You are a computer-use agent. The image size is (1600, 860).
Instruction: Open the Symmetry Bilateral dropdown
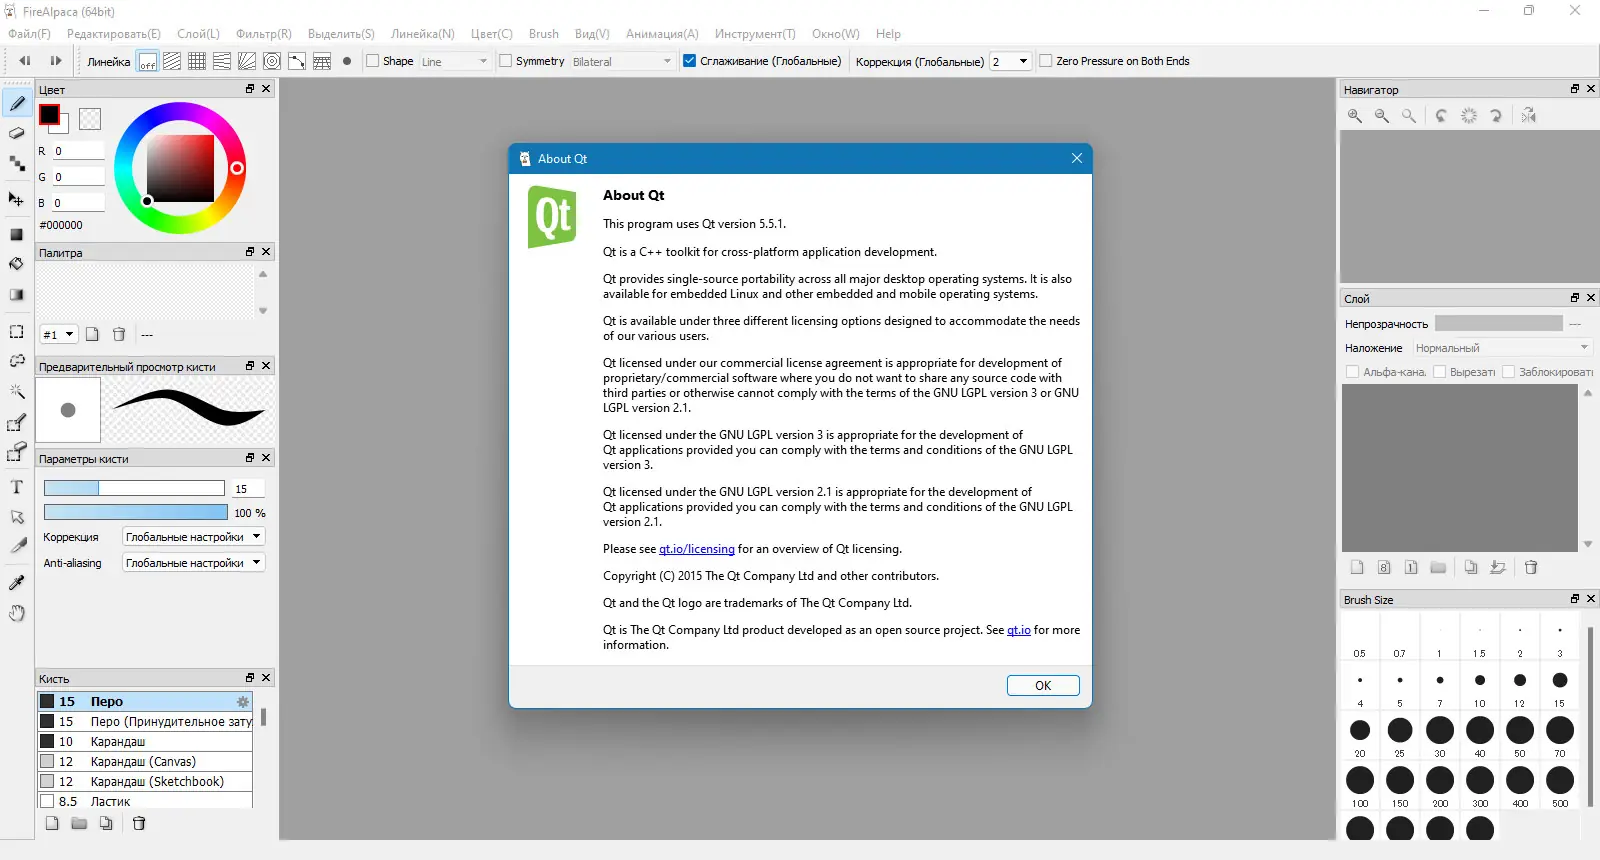(x=623, y=61)
